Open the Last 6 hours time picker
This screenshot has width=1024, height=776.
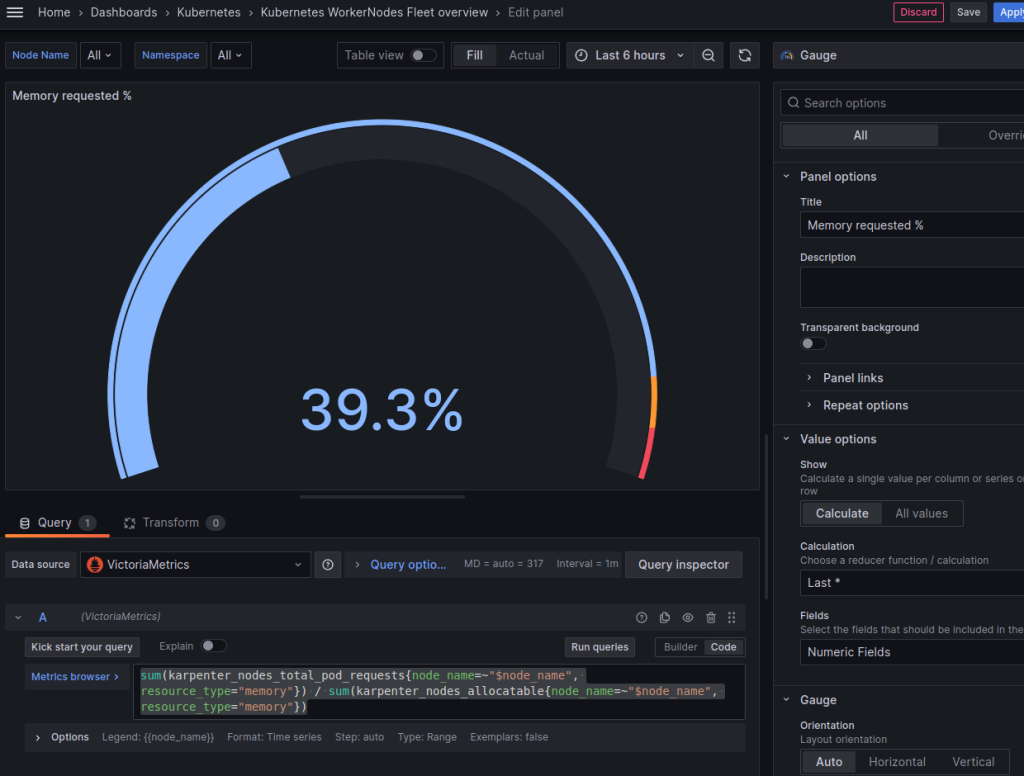coord(630,55)
